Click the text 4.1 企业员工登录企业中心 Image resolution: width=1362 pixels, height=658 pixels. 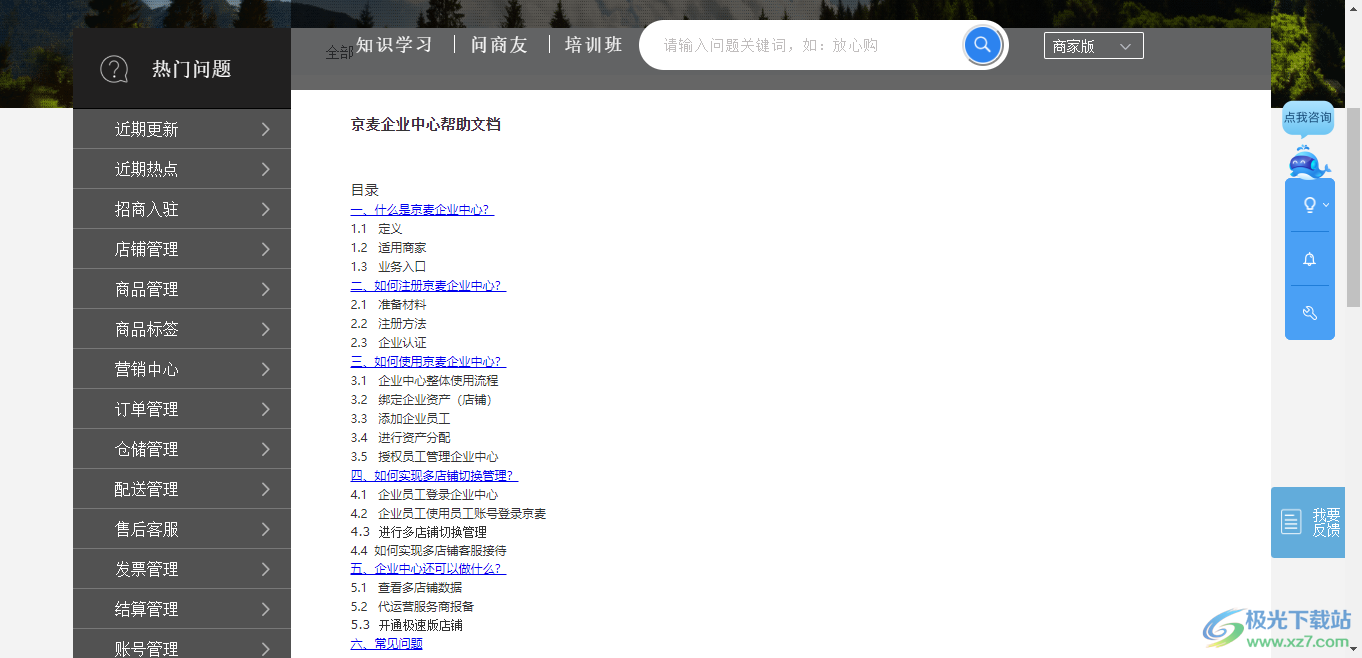(x=425, y=495)
